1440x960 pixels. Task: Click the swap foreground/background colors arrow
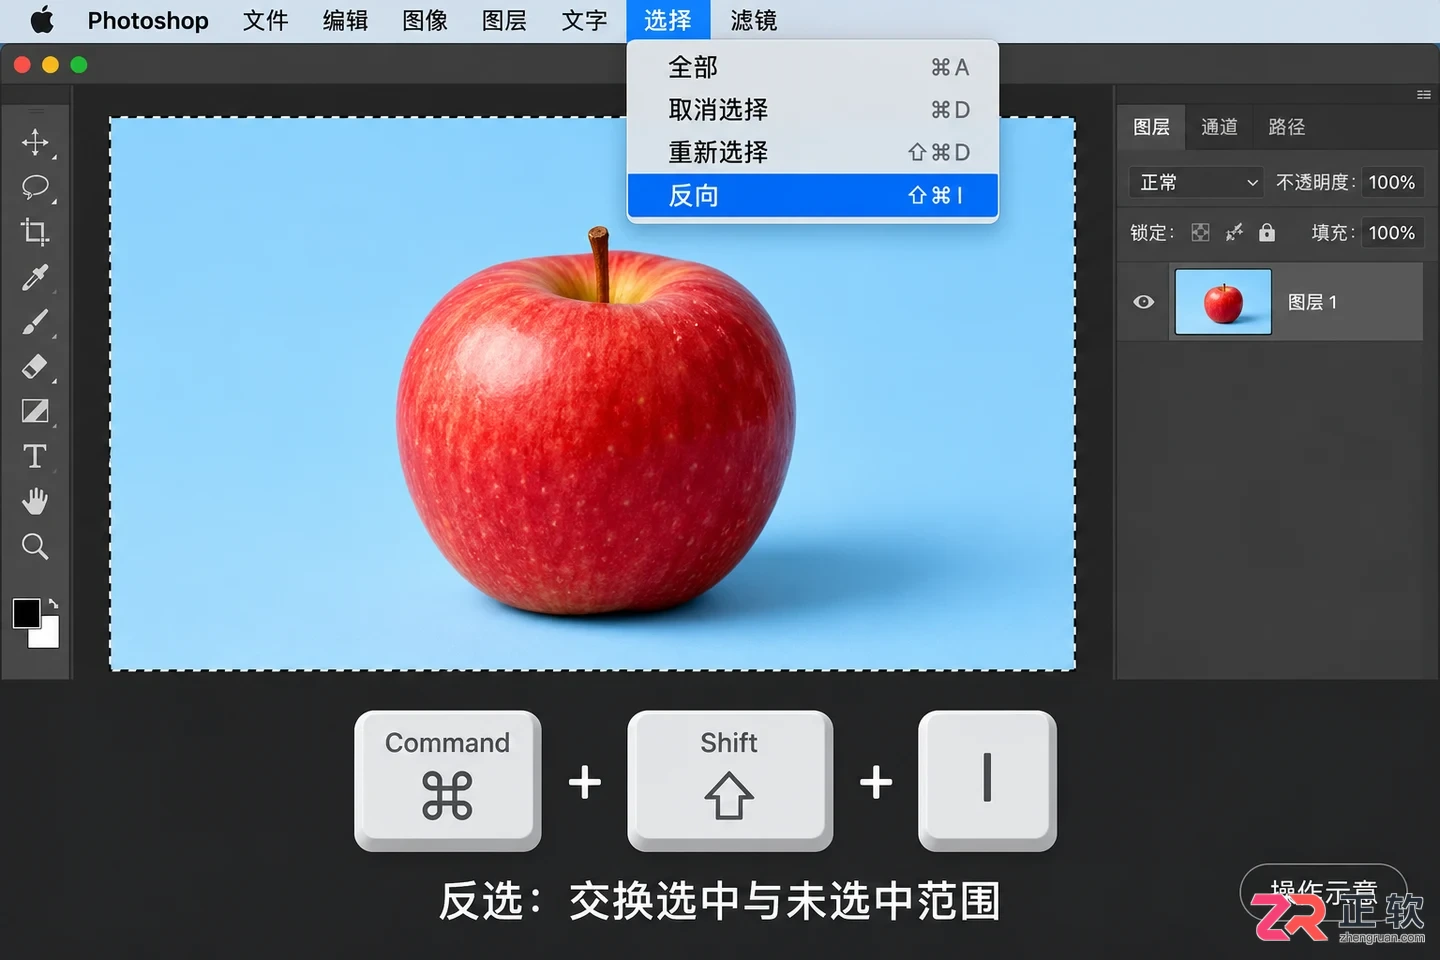(x=53, y=604)
